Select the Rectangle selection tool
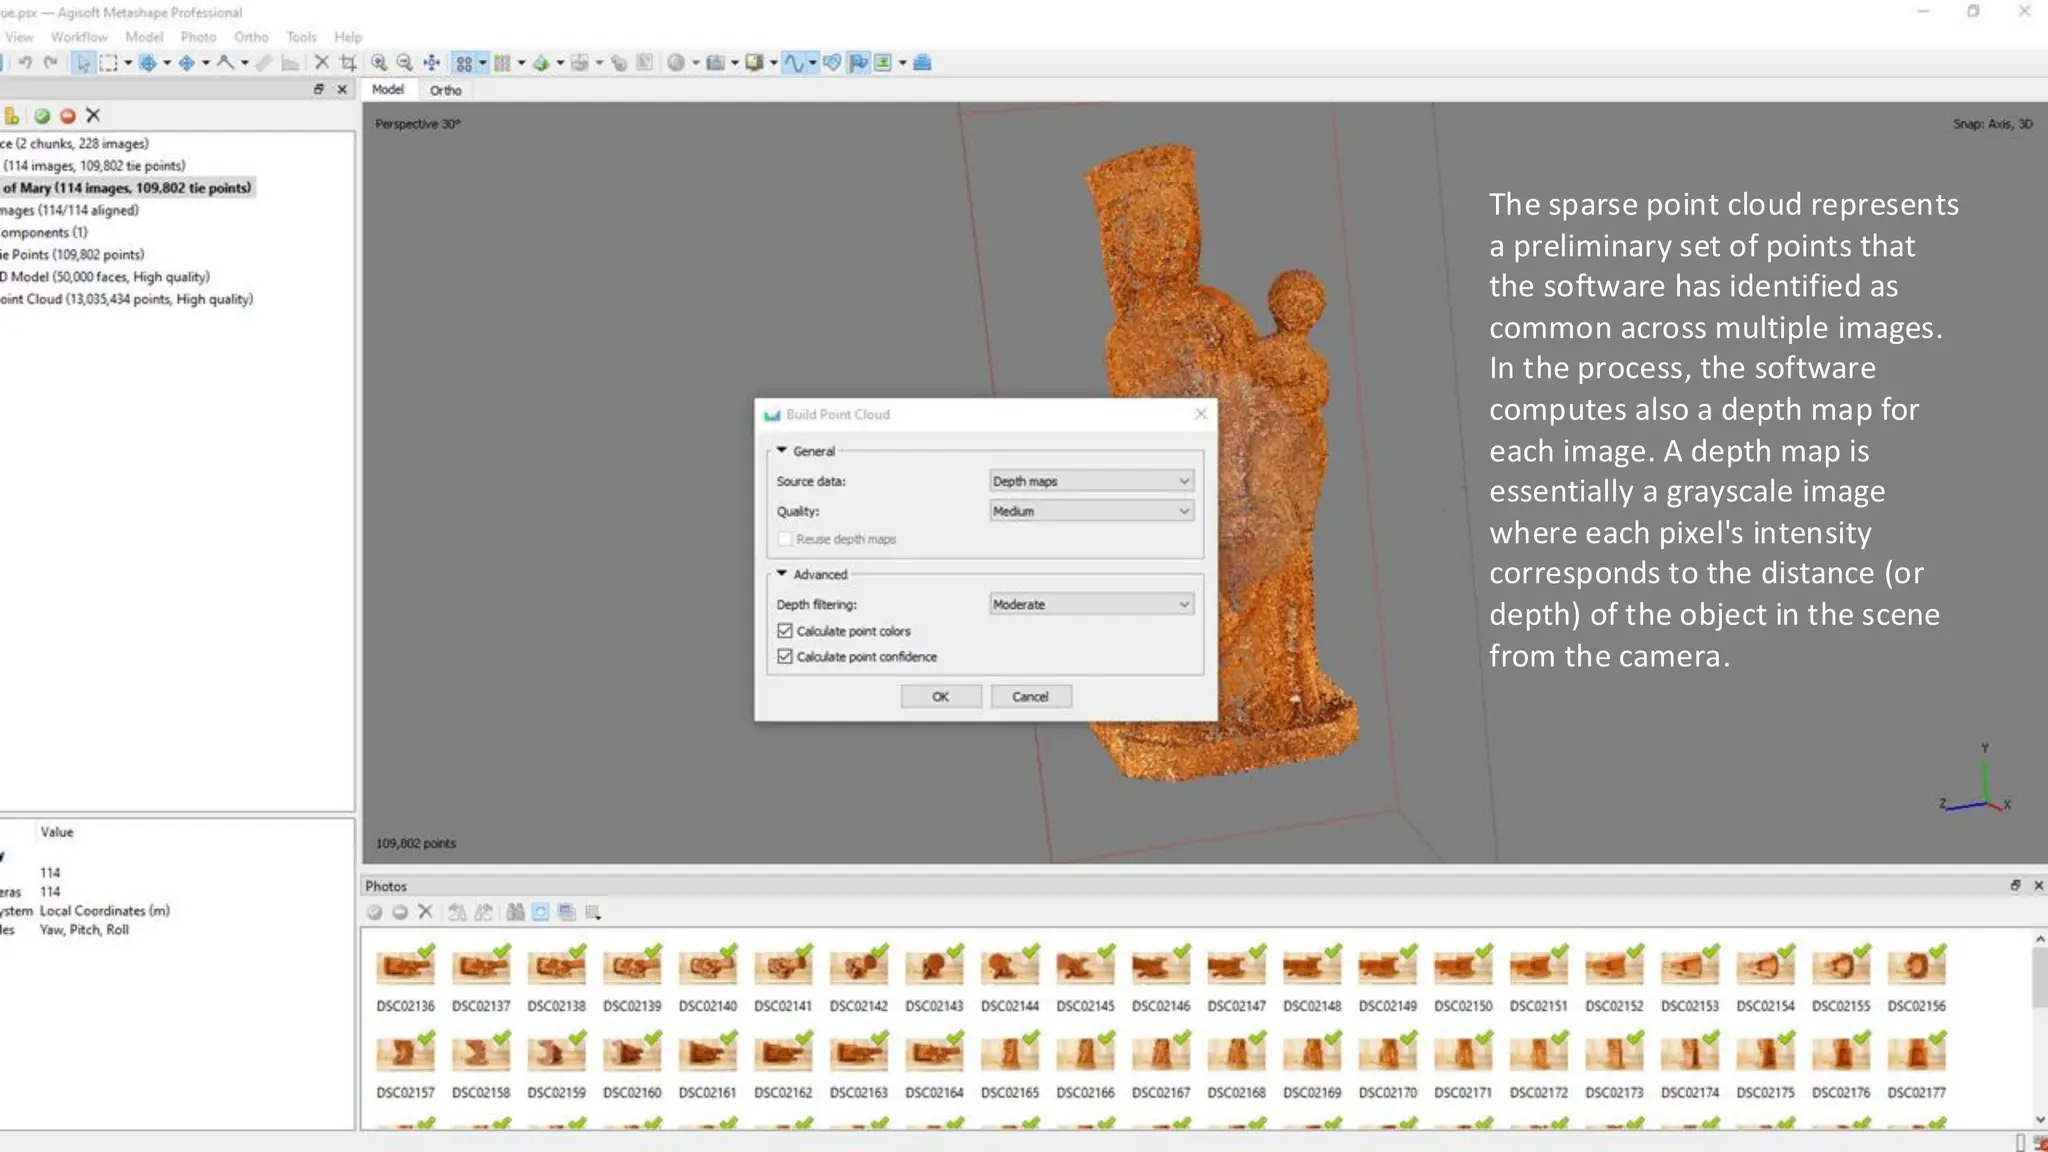The height and width of the screenshot is (1152, 2048). [x=108, y=63]
